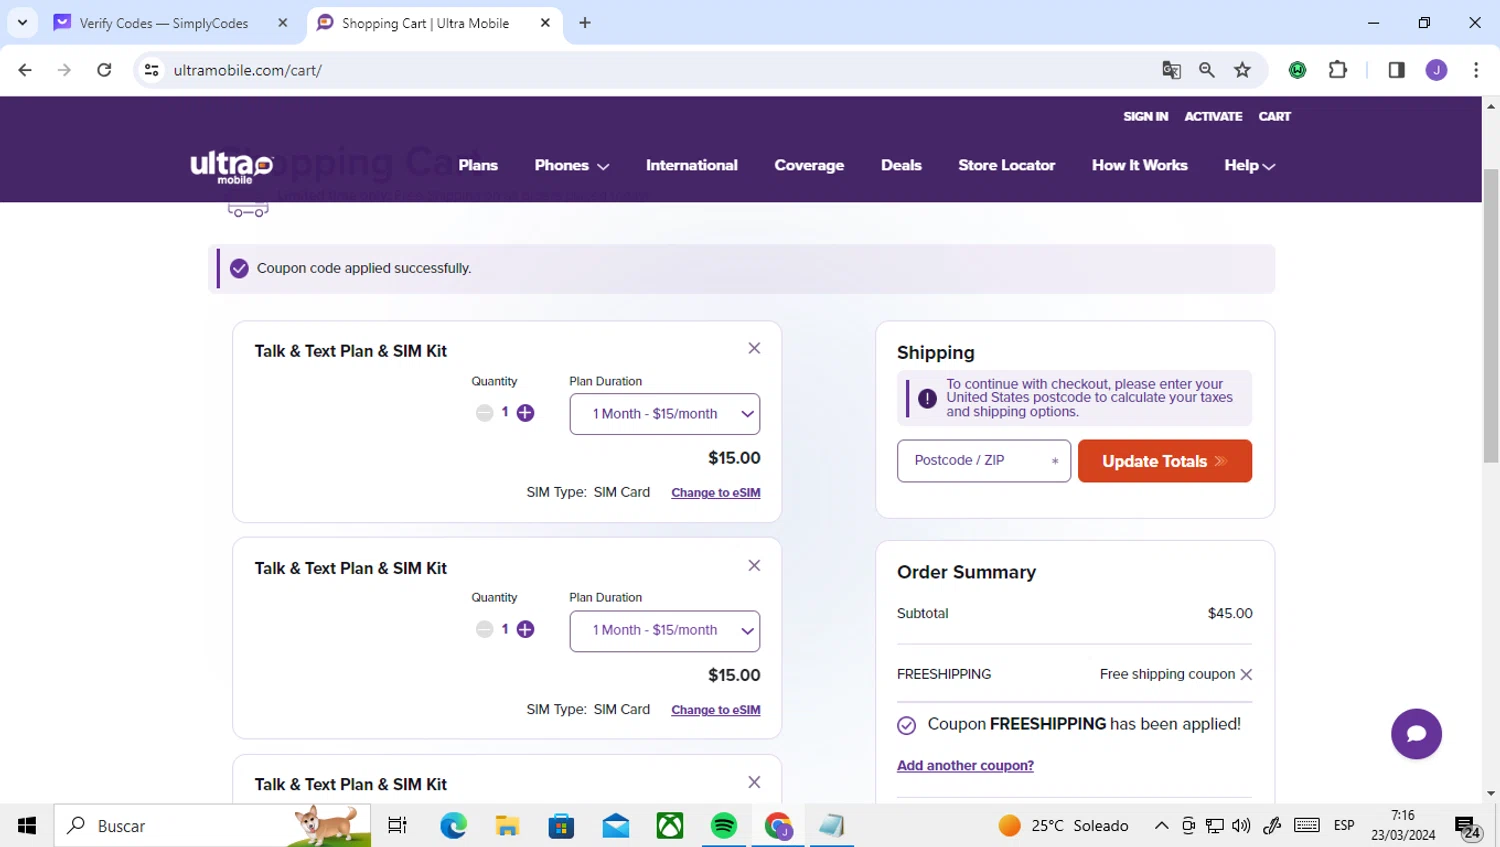
Task: Open Spotify from taskbar
Action: click(x=724, y=826)
